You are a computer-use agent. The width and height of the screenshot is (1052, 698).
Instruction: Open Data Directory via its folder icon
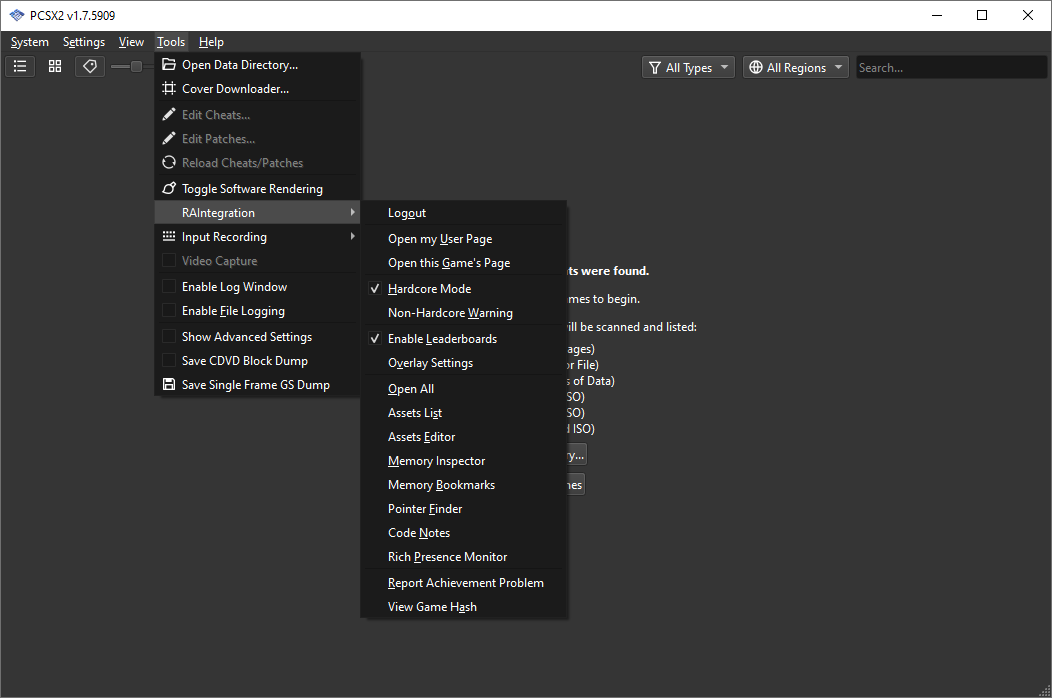pos(167,63)
